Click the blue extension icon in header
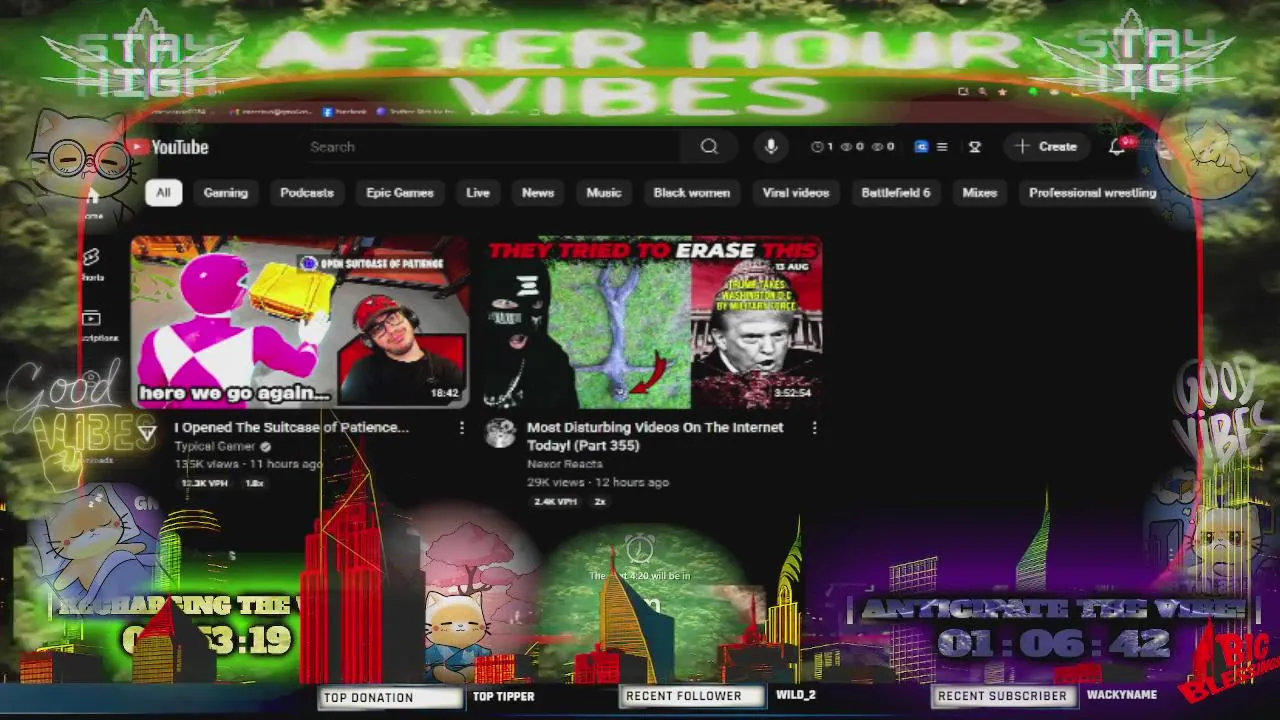Viewport: 1280px width, 720px height. (921, 147)
